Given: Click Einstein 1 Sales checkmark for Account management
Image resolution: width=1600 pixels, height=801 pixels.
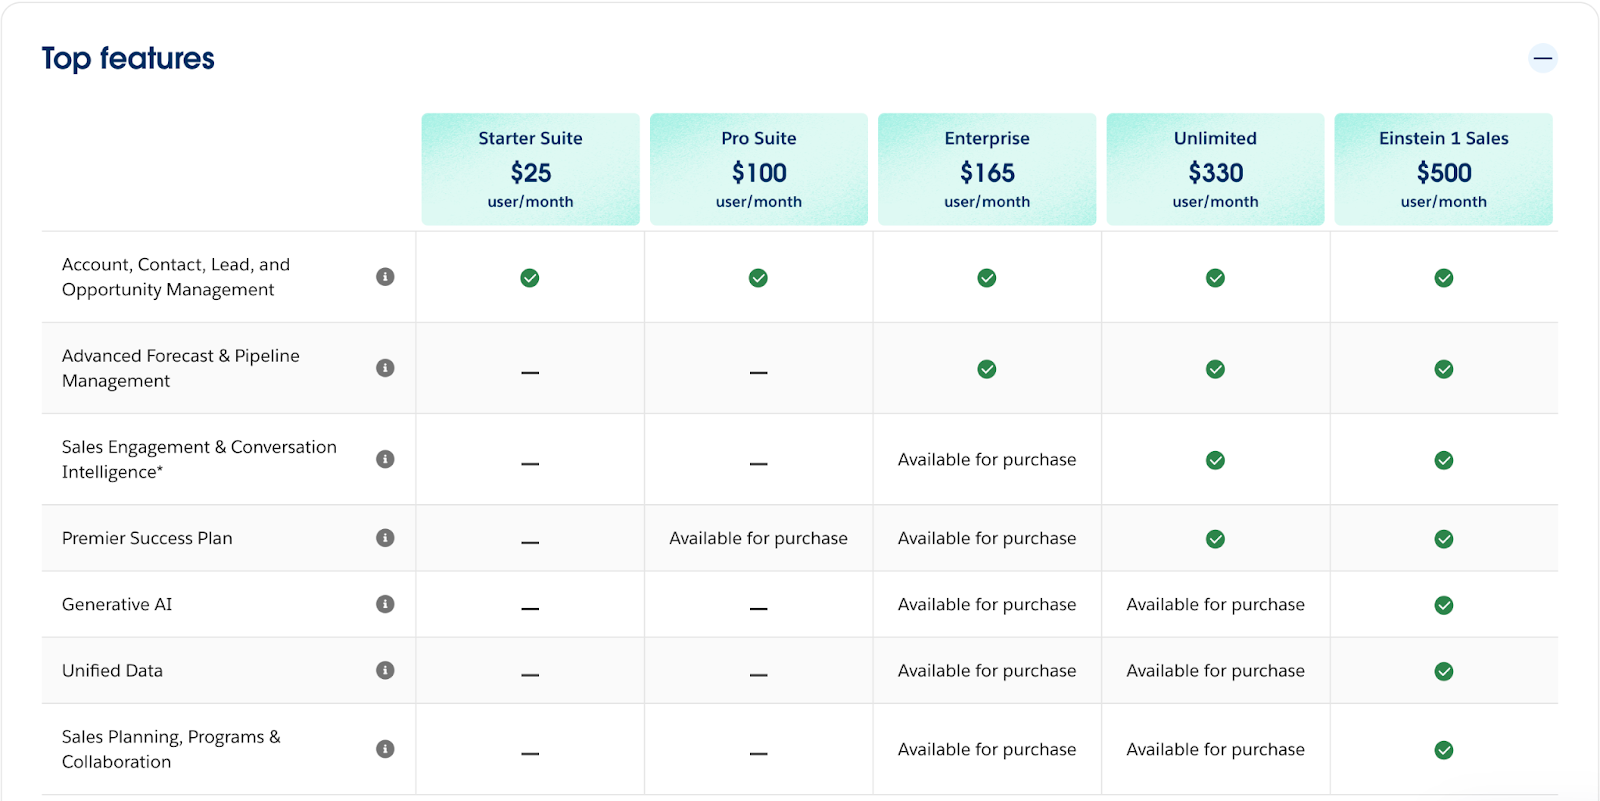Looking at the screenshot, I should [1444, 278].
